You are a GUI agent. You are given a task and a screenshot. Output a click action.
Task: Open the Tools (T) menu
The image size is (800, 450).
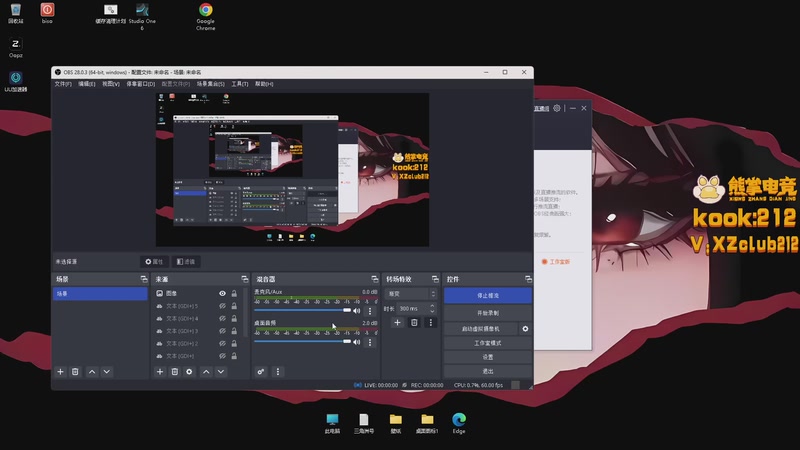click(240, 84)
